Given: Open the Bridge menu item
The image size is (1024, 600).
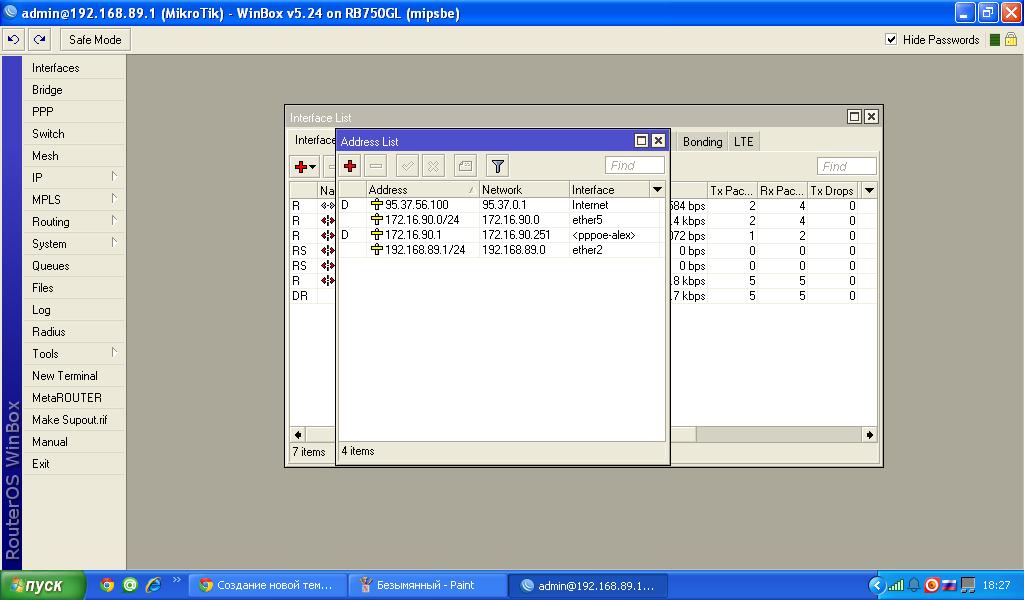Looking at the screenshot, I should [x=47, y=90].
